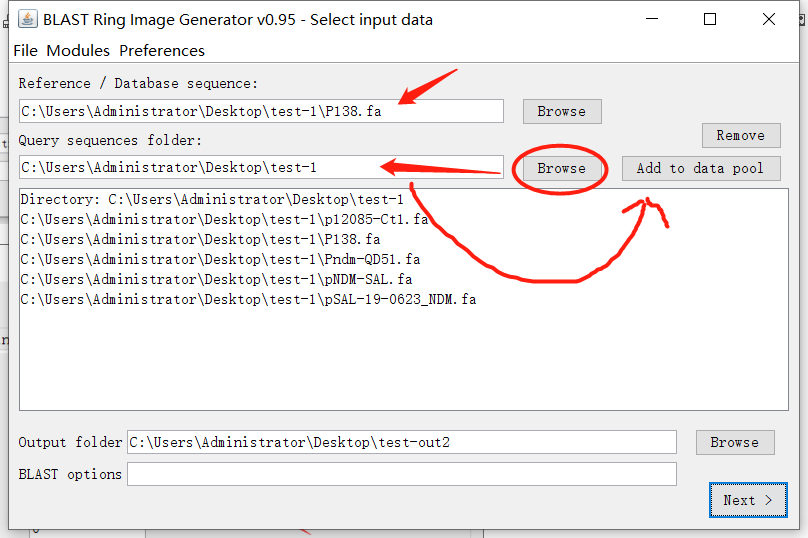This screenshot has height=538, width=808.
Task: Click the BLAST options text field
Action: click(401, 474)
